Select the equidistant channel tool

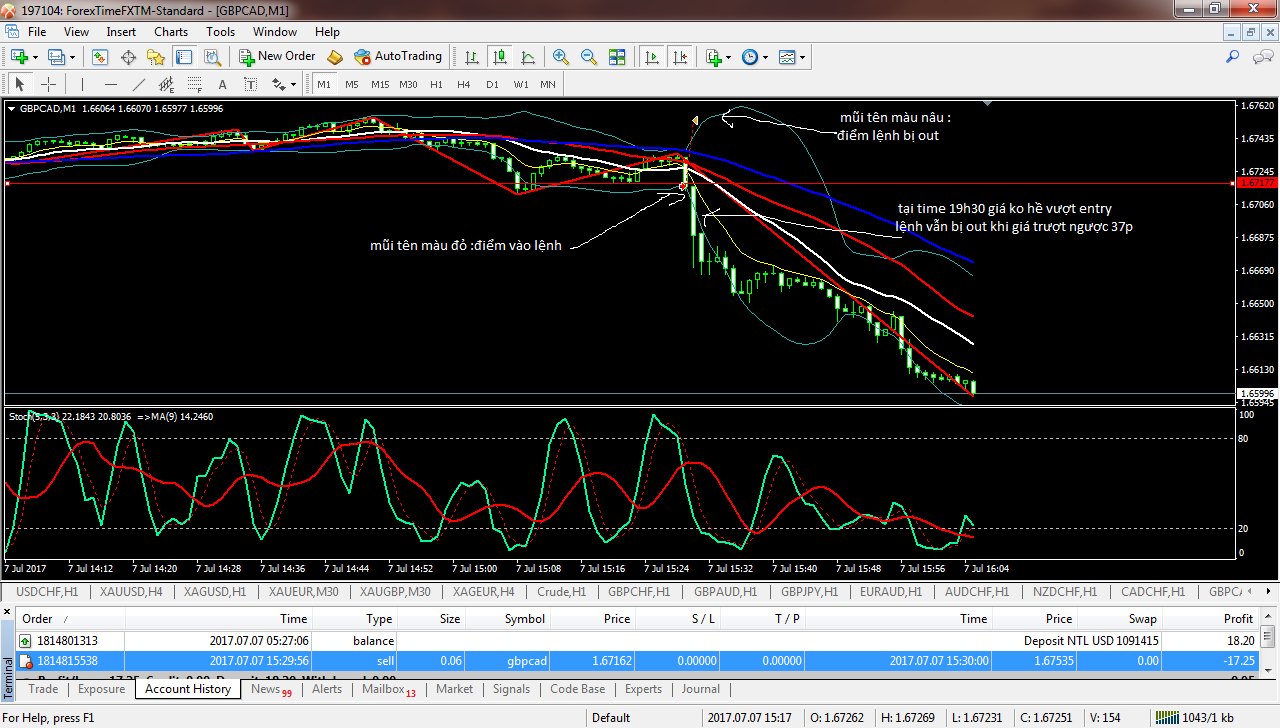coord(167,84)
